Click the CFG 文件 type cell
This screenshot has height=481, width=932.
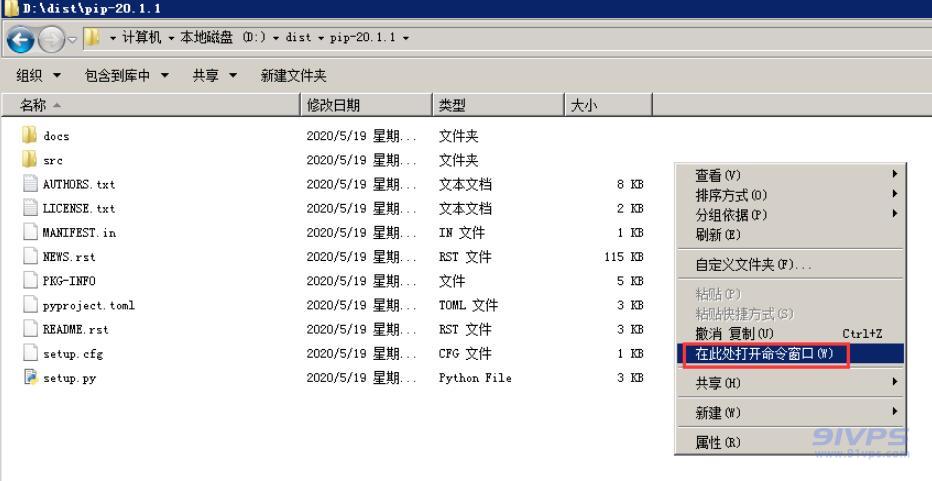pos(465,353)
